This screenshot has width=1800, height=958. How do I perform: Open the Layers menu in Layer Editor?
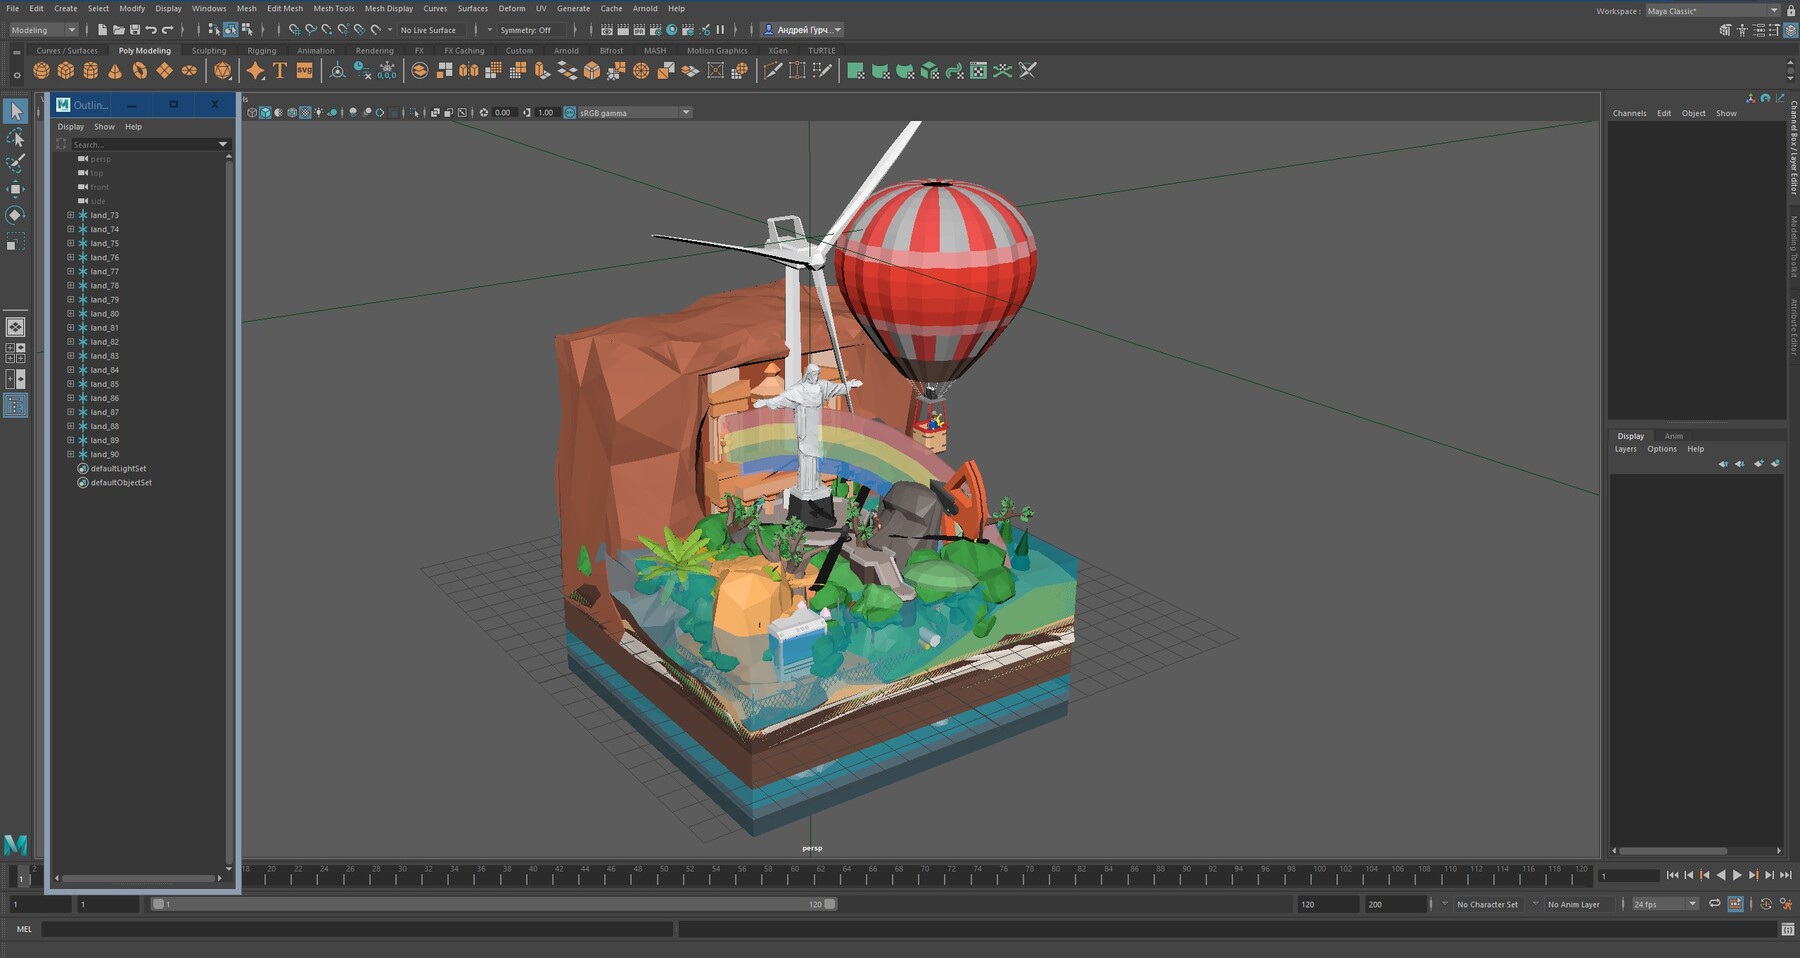(1626, 449)
